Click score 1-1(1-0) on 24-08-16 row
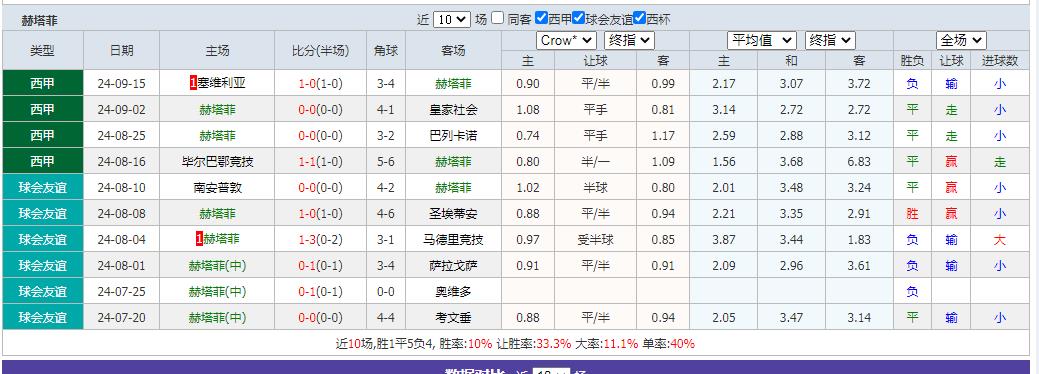The image size is (1039, 374). click(x=320, y=162)
